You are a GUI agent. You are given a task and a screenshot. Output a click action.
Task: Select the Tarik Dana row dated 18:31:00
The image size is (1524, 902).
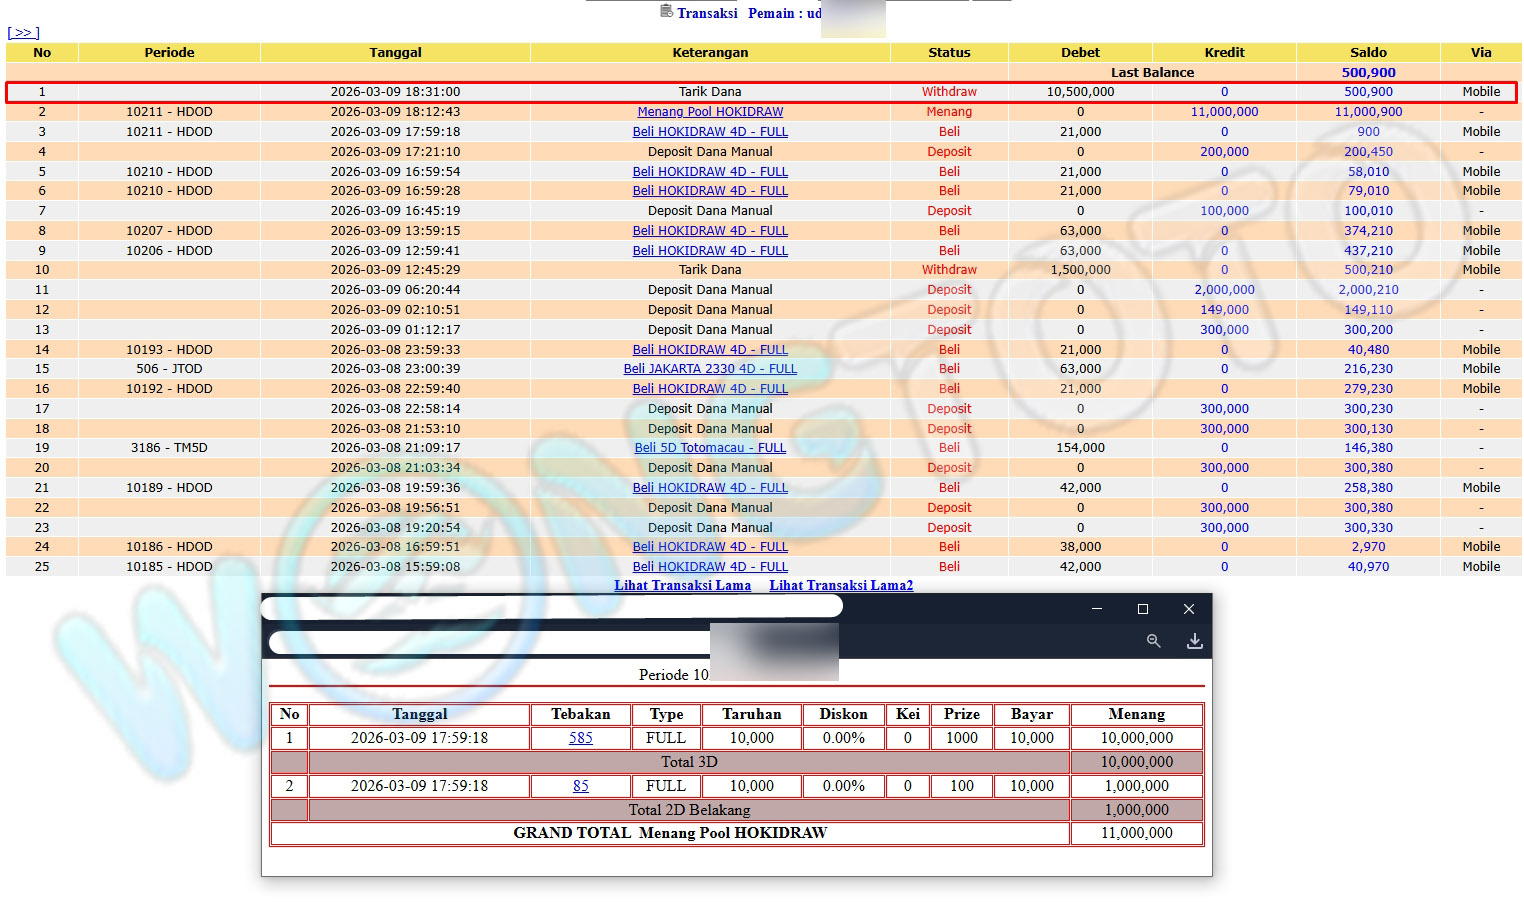[710, 92]
